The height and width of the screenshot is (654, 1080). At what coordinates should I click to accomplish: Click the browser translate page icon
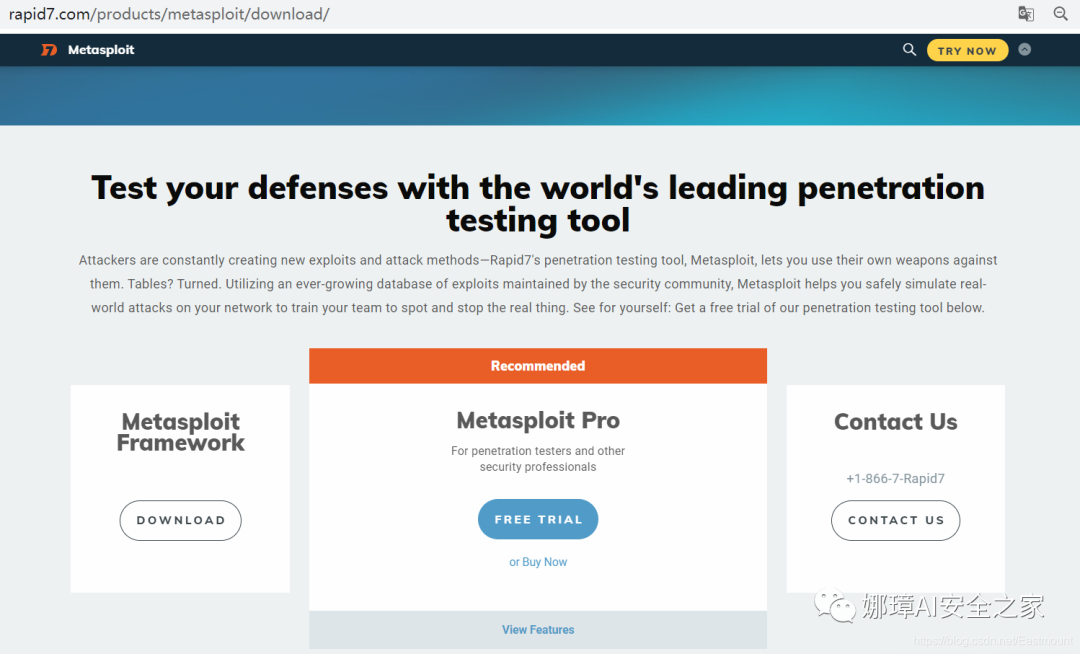[x=1026, y=14]
